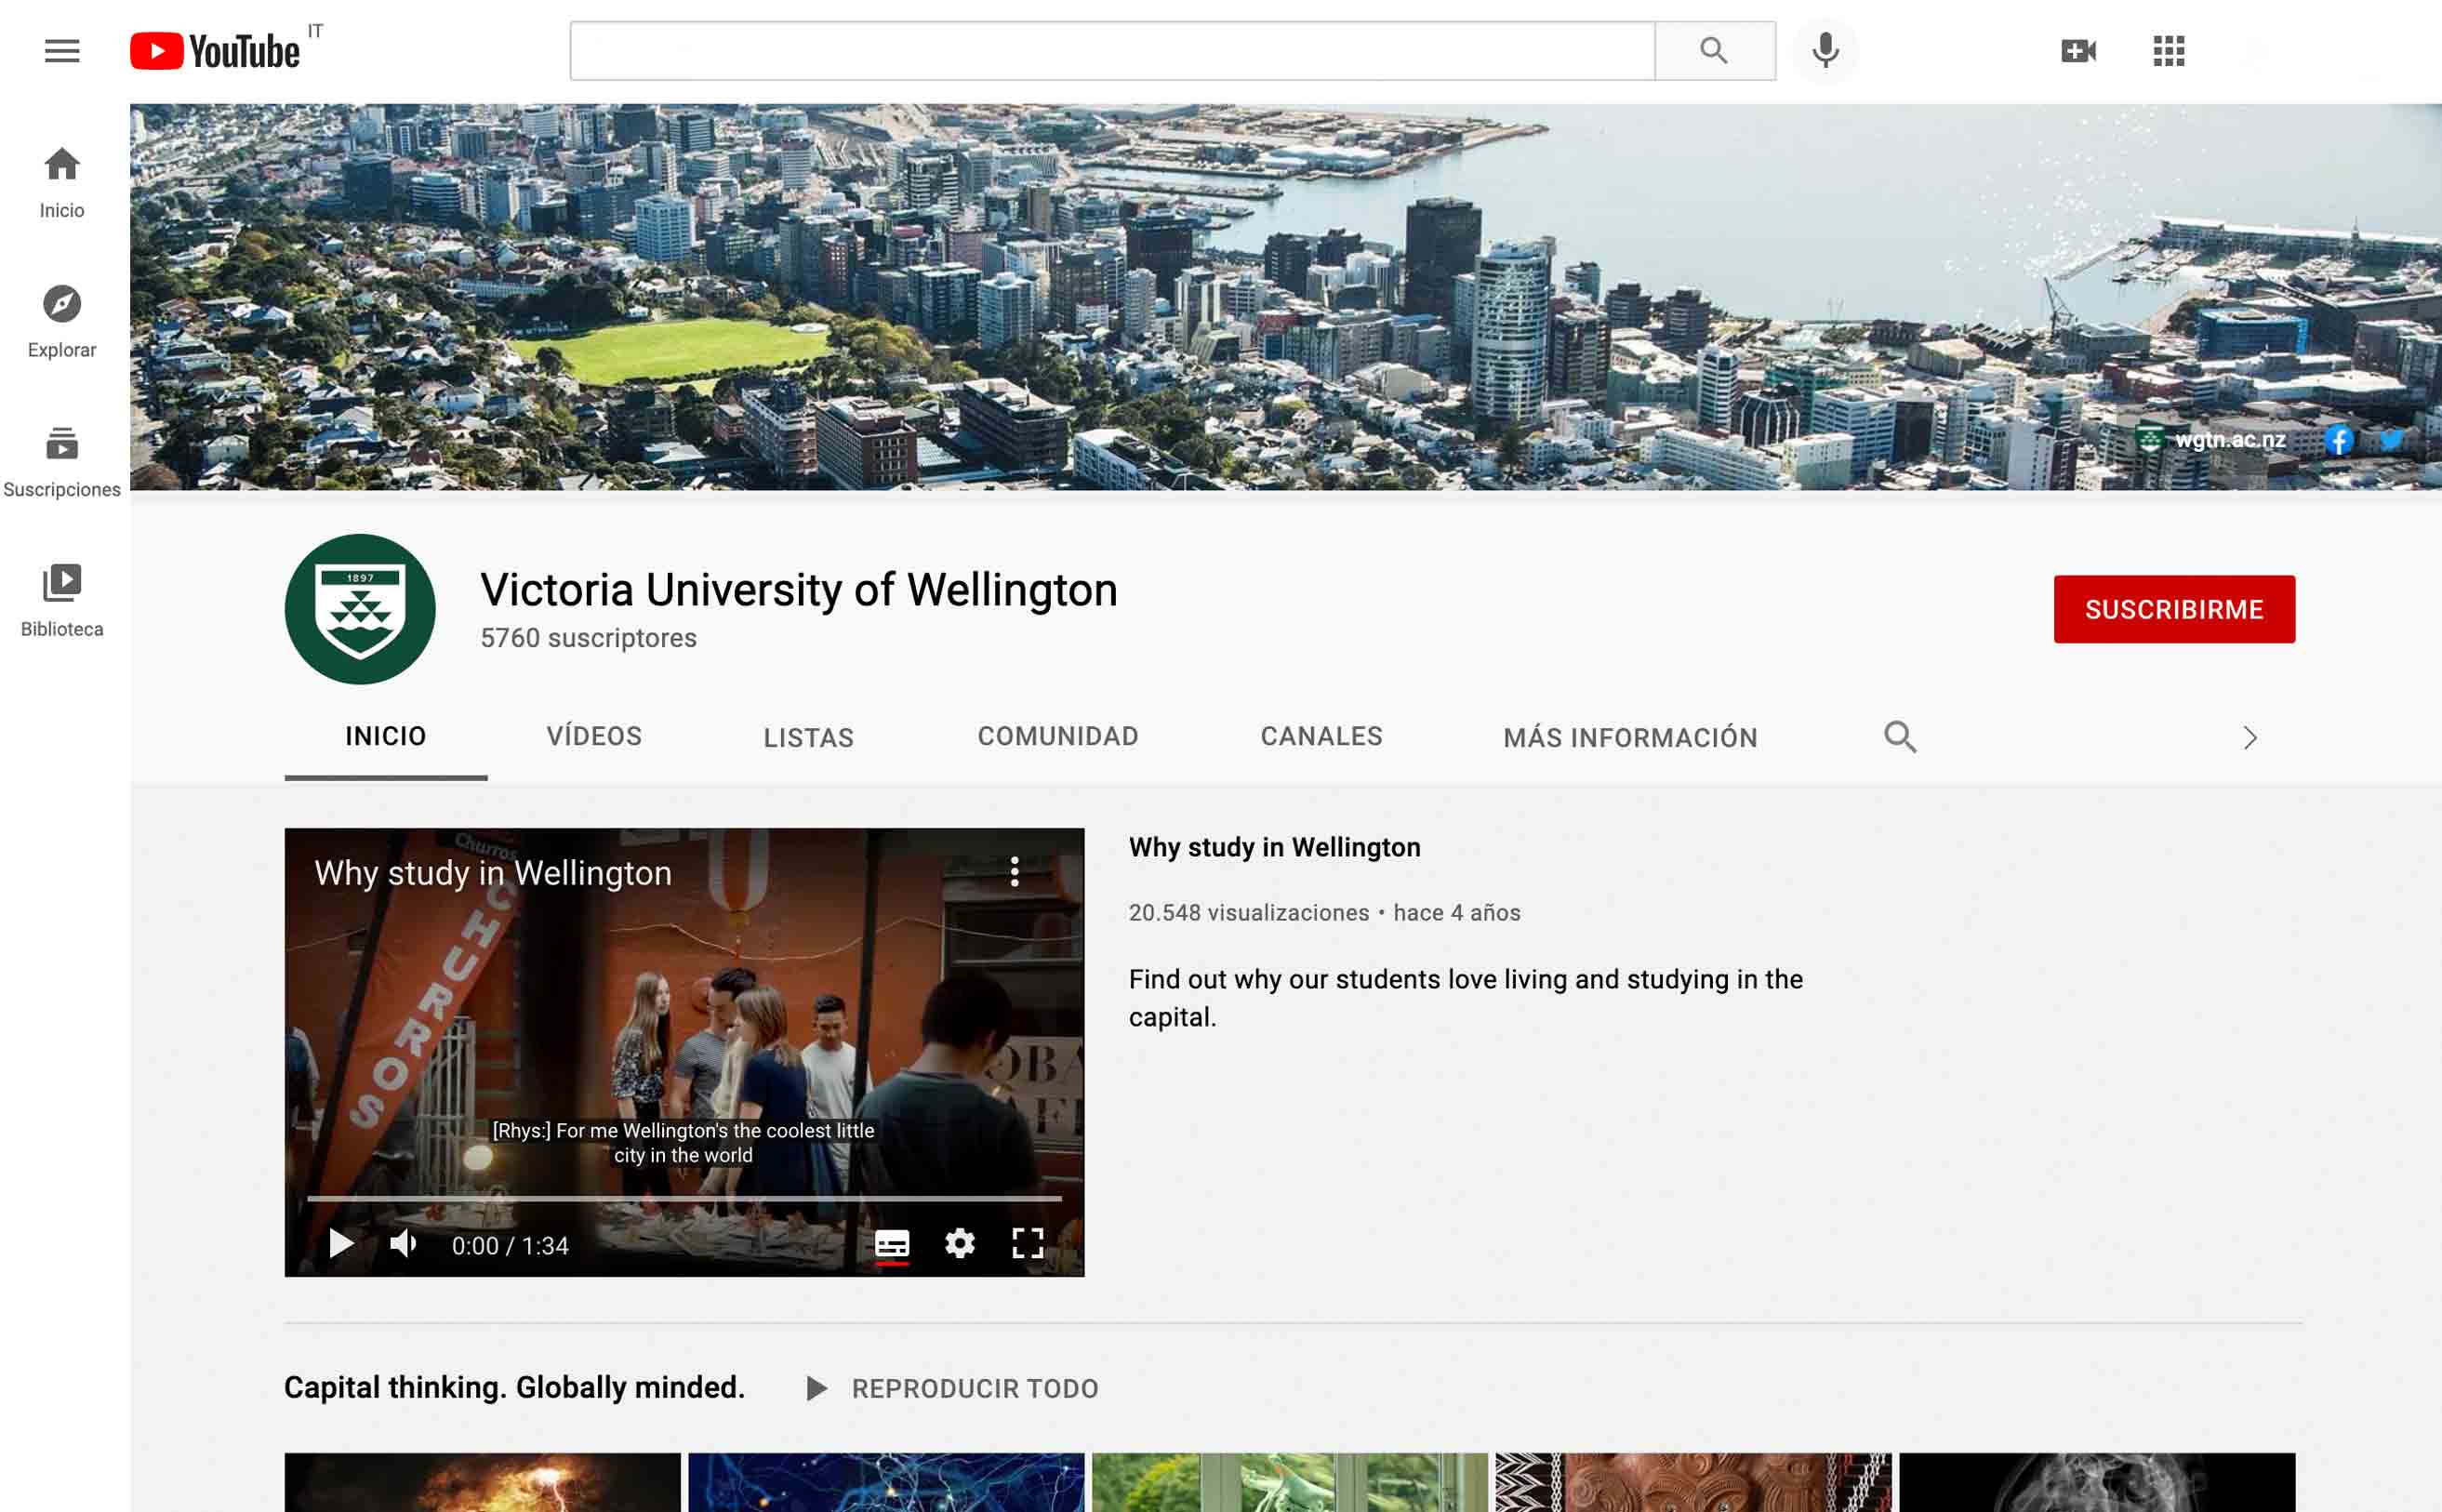Click 'Capital thinking. Globally minded.' heading
The width and height of the screenshot is (2442, 1512).
[x=514, y=1388]
